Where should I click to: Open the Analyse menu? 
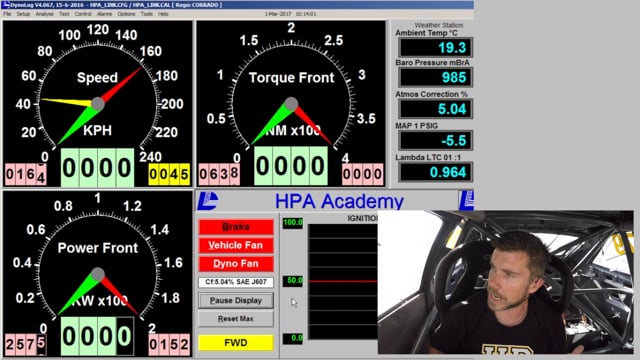click(x=44, y=14)
